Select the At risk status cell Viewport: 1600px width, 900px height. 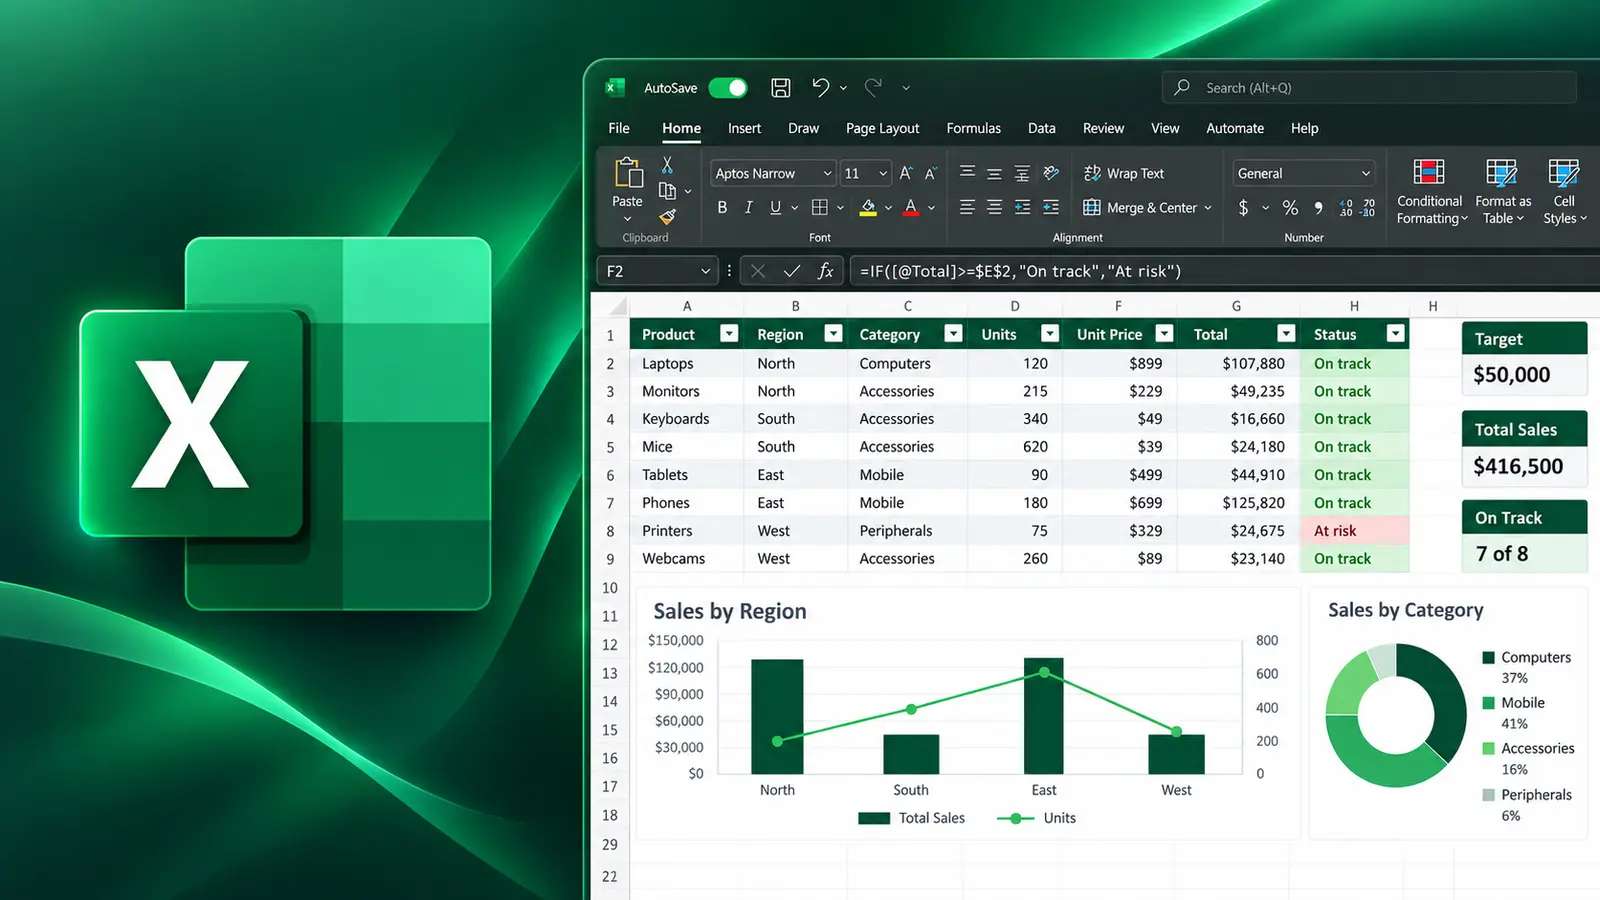tap(1354, 531)
